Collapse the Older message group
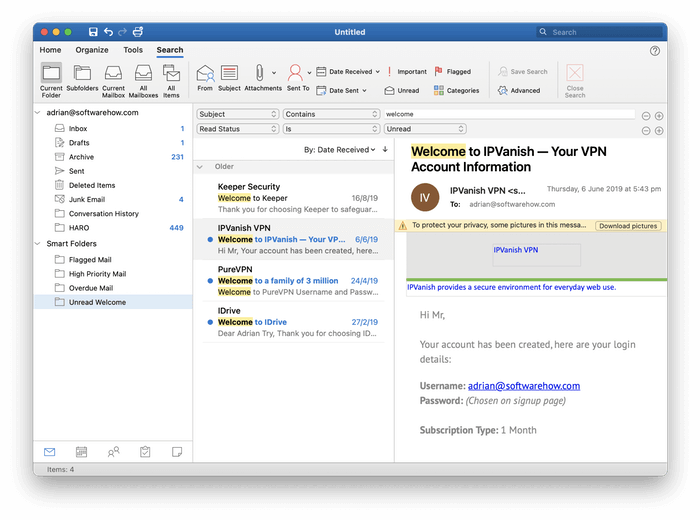The image size is (700, 520). tap(200, 167)
